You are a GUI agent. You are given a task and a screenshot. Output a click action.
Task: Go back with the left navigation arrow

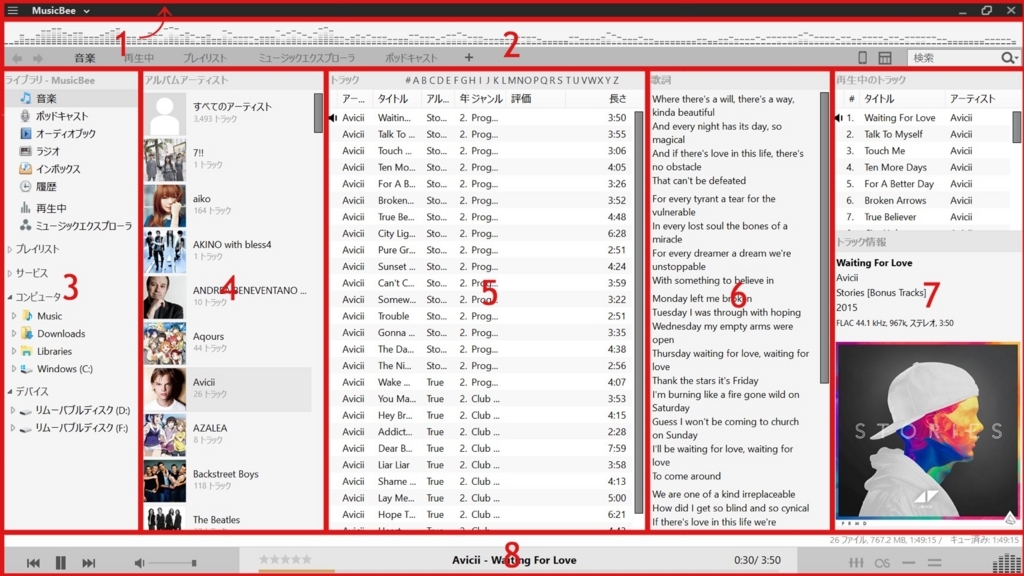18,58
